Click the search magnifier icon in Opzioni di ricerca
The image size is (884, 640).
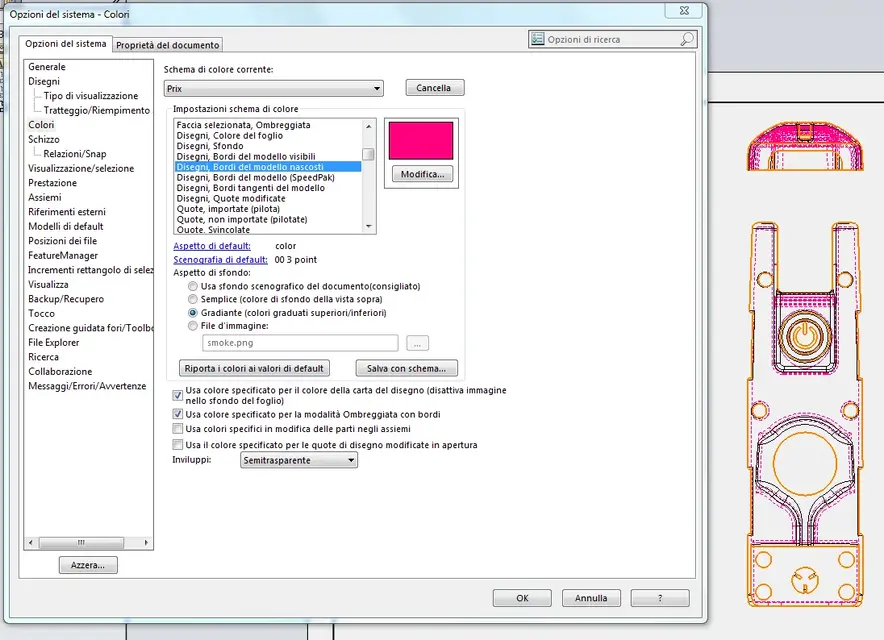(x=687, y=39)
